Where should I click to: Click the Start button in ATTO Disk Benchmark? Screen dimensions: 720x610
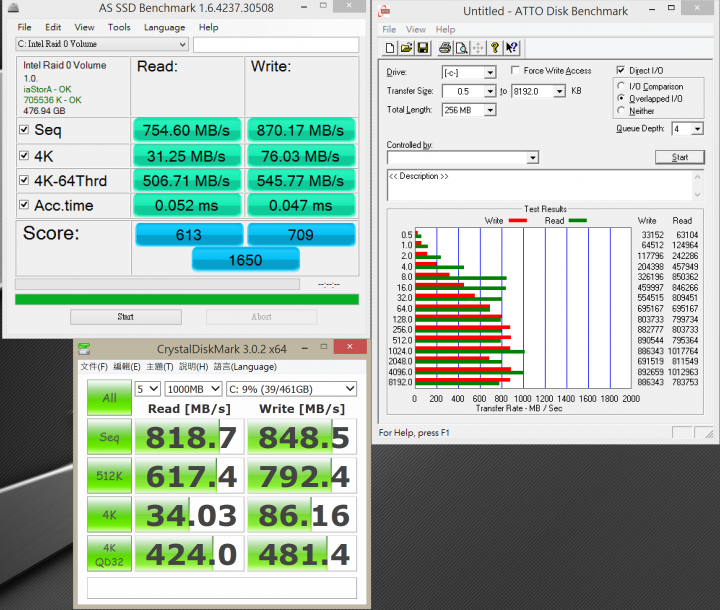pos(680,157)
